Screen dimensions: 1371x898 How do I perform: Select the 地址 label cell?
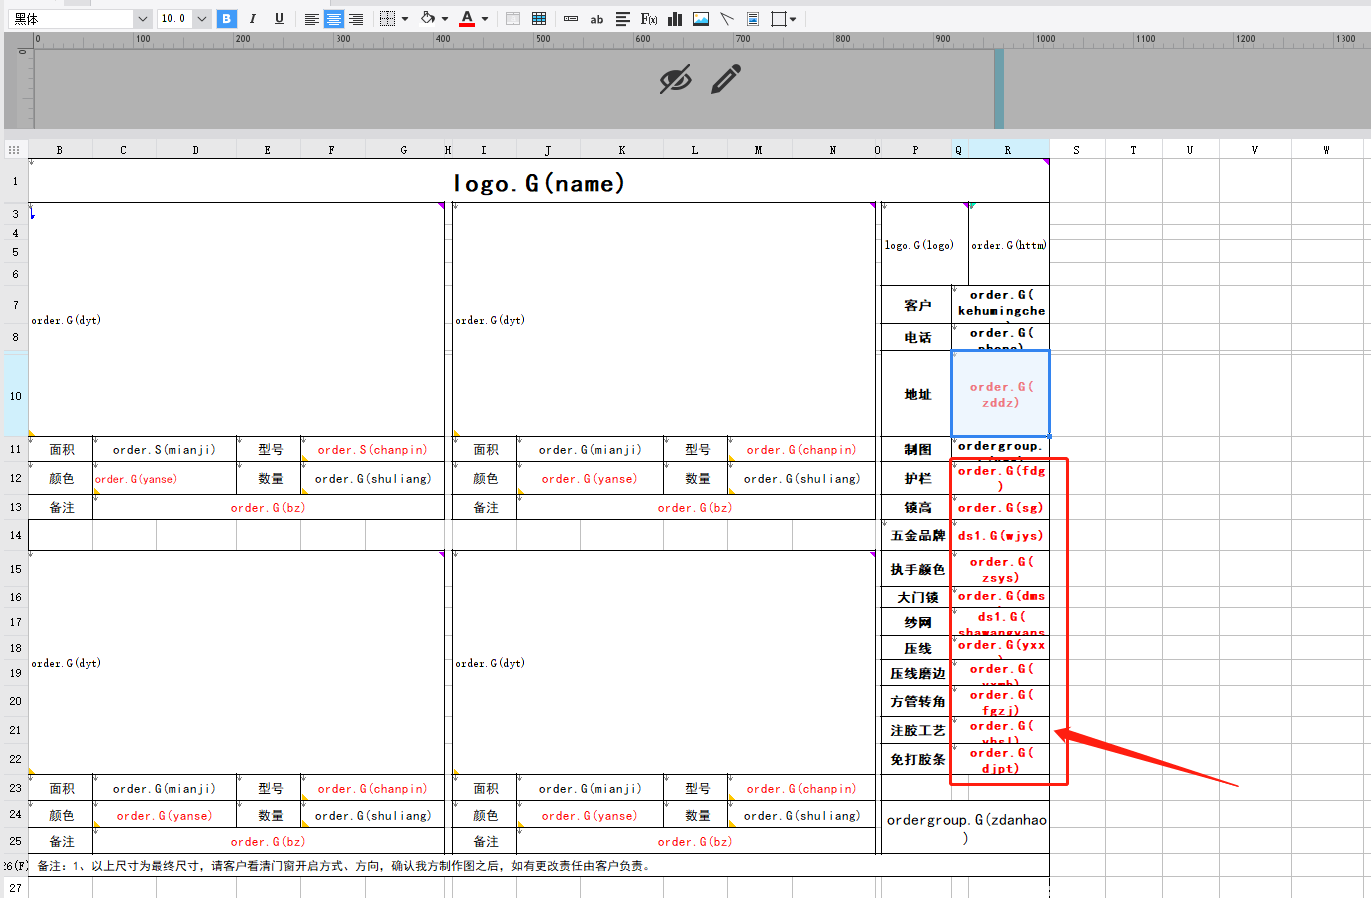point(917,394)
